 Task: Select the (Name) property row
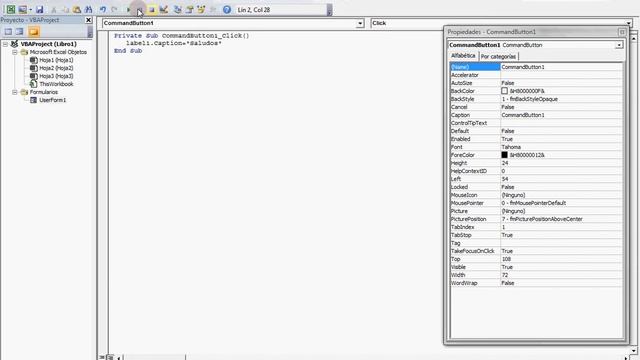click(536, 67)
